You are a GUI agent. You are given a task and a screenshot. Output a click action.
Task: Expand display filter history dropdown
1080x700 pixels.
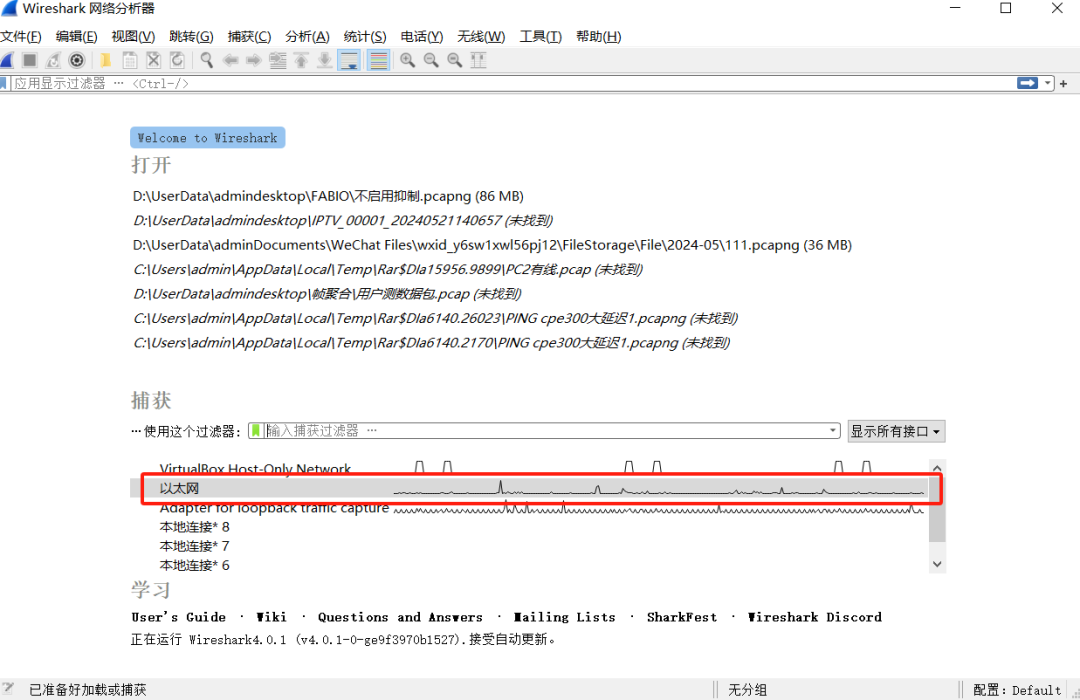click(1048, 83)
